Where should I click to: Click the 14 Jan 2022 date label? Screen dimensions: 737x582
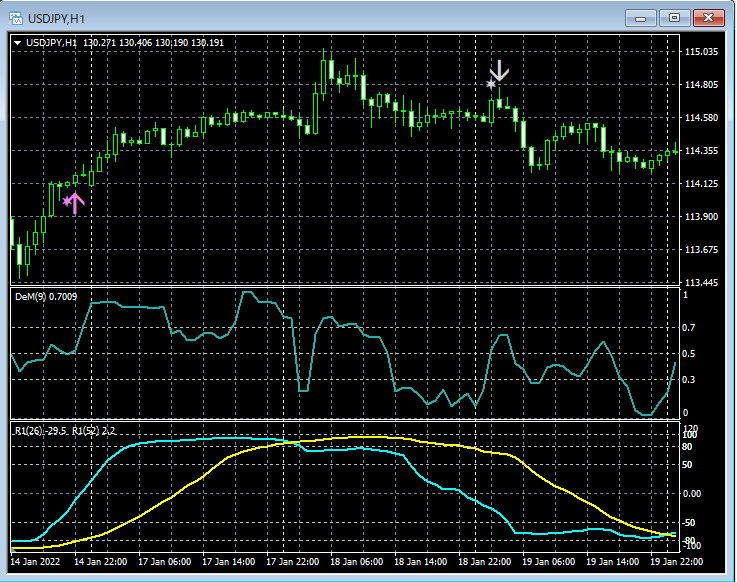click(x=37, y=562)
